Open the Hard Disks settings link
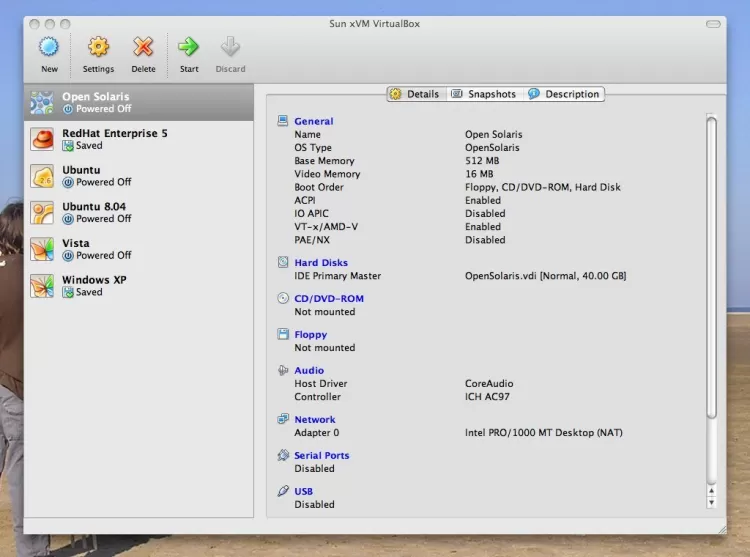 tap(321, 263)
